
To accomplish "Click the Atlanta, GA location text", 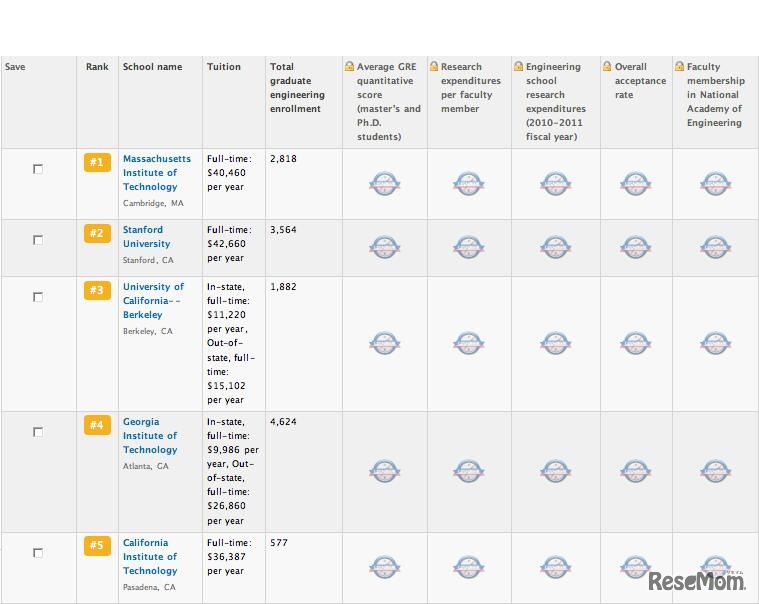I will click(145, 466).
